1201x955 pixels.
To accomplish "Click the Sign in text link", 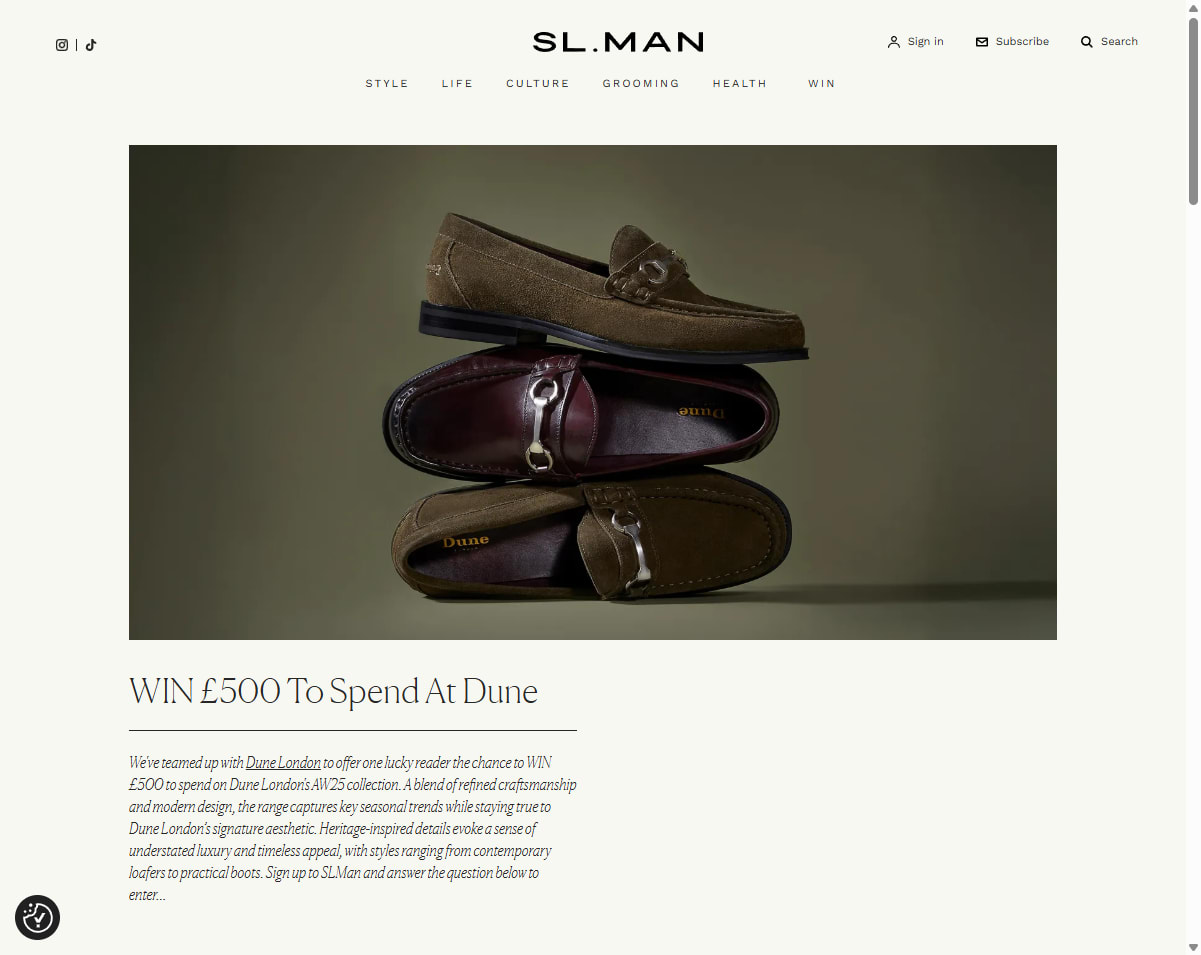I will coord(926,42).
